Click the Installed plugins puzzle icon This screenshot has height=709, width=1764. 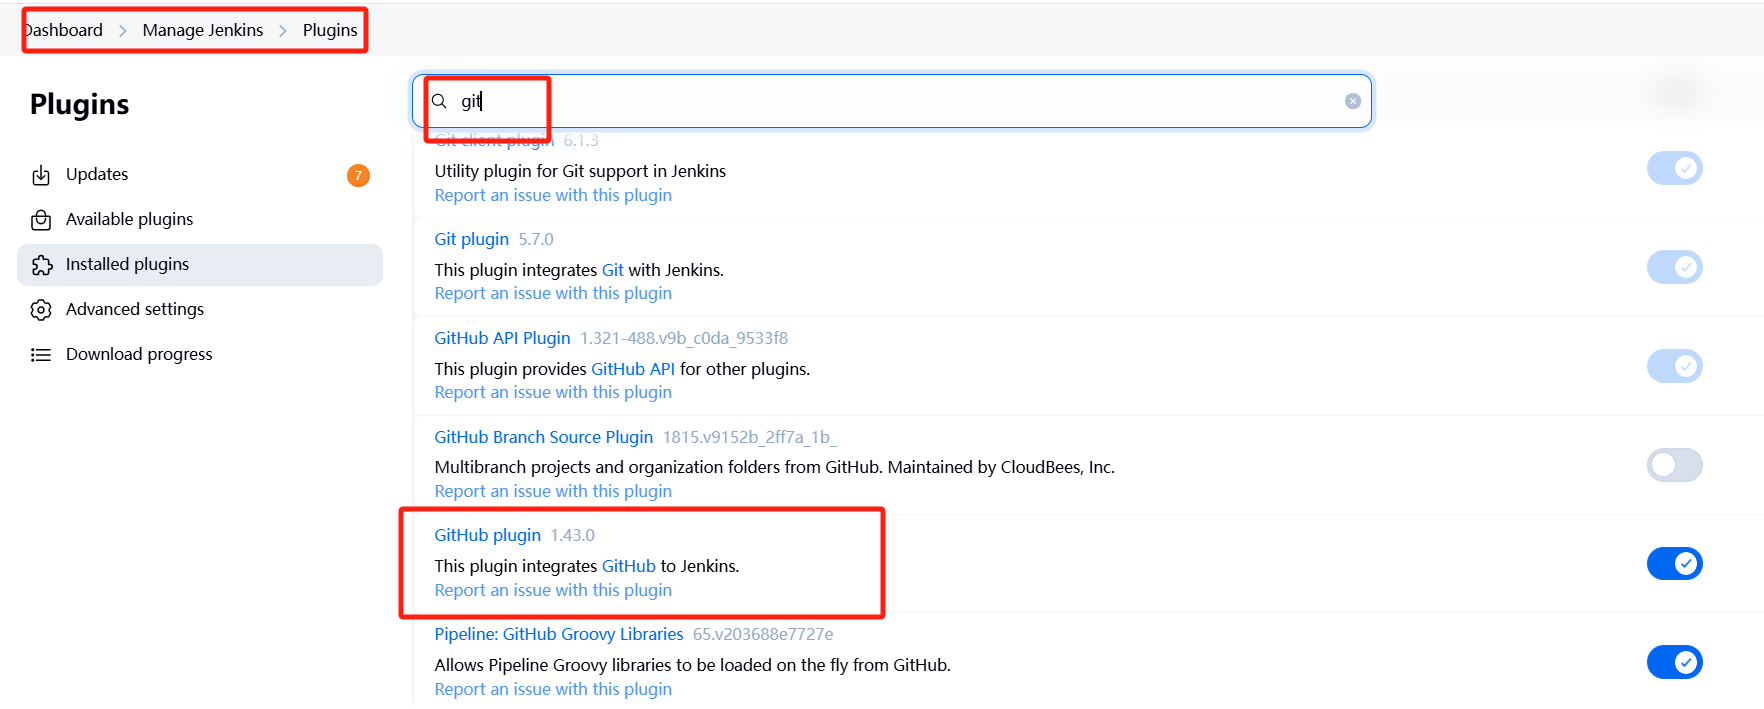pos(41,265)
